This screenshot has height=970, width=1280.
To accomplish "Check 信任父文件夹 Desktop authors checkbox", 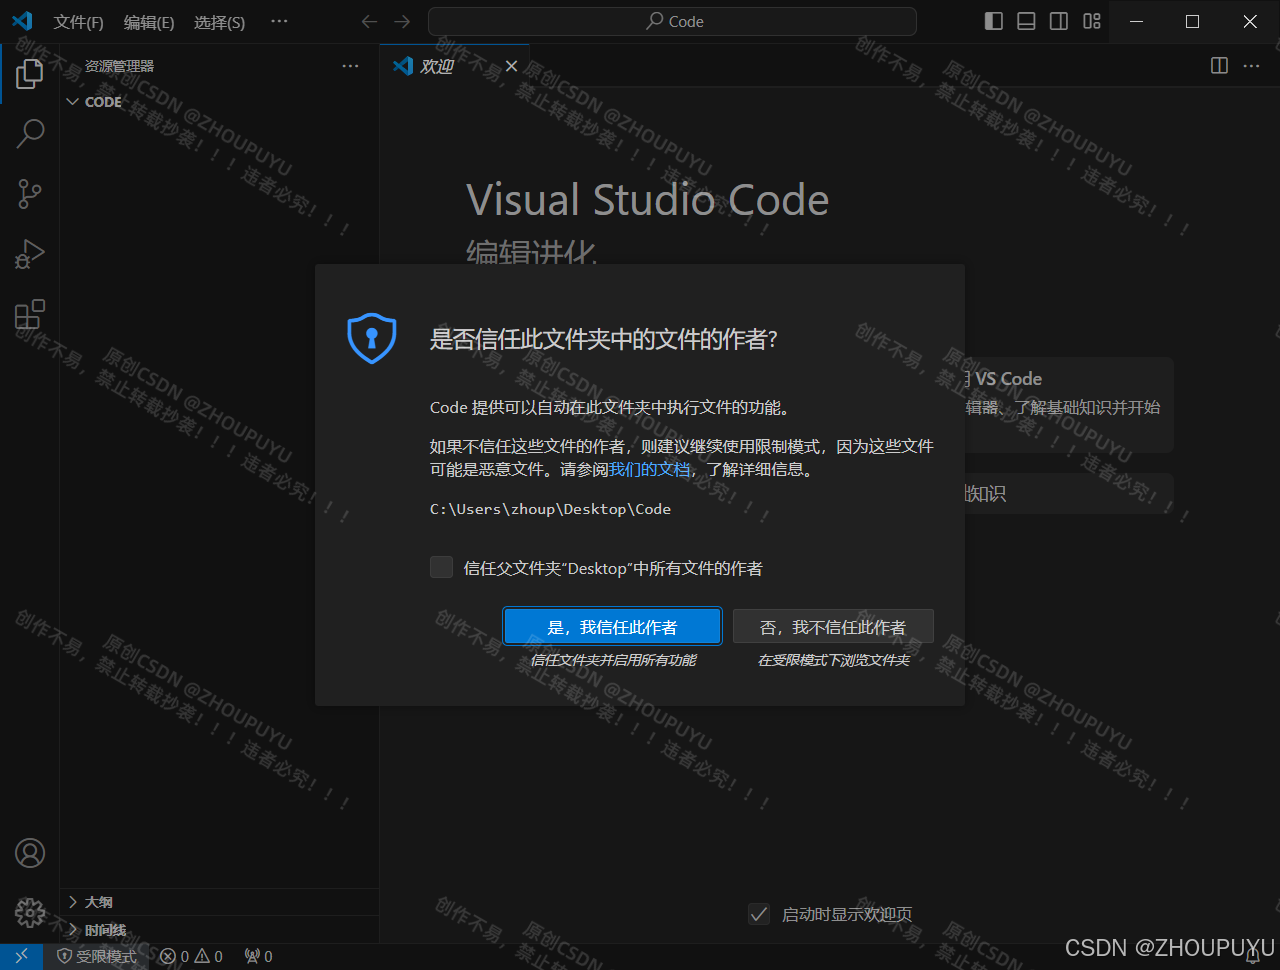I will point(441,568).
